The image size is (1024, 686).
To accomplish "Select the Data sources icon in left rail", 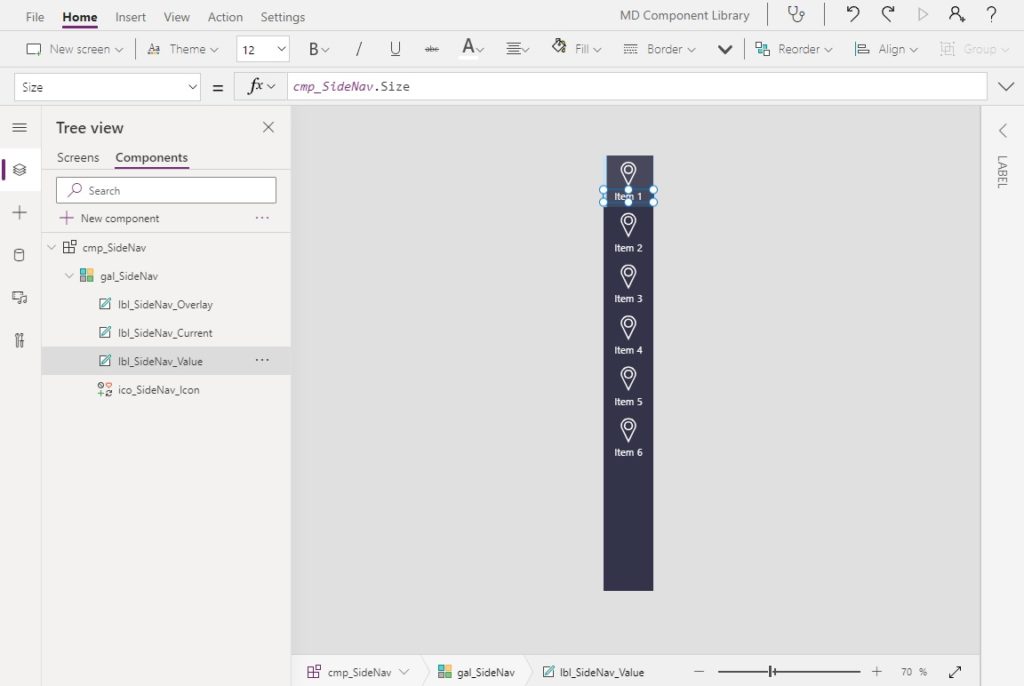I will 20,255.
